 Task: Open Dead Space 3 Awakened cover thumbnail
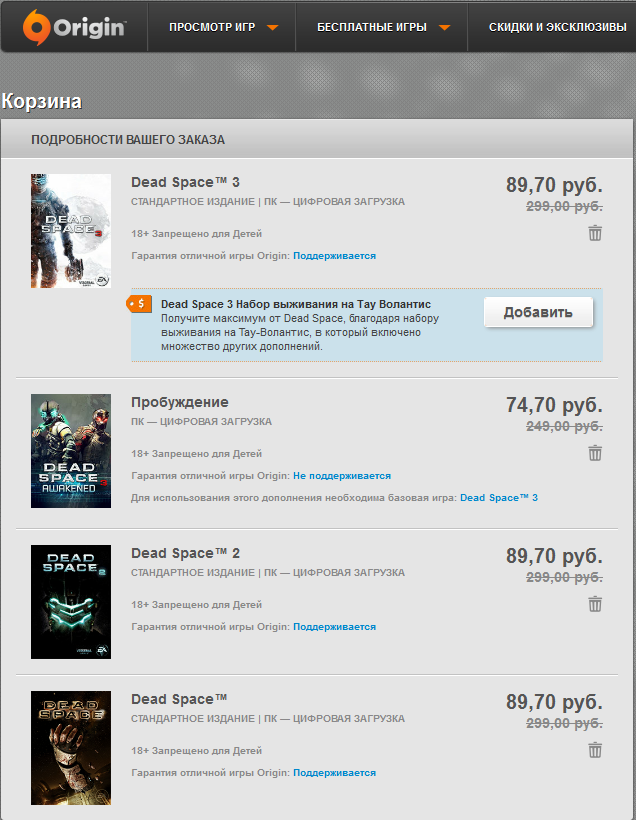point(71,451)
